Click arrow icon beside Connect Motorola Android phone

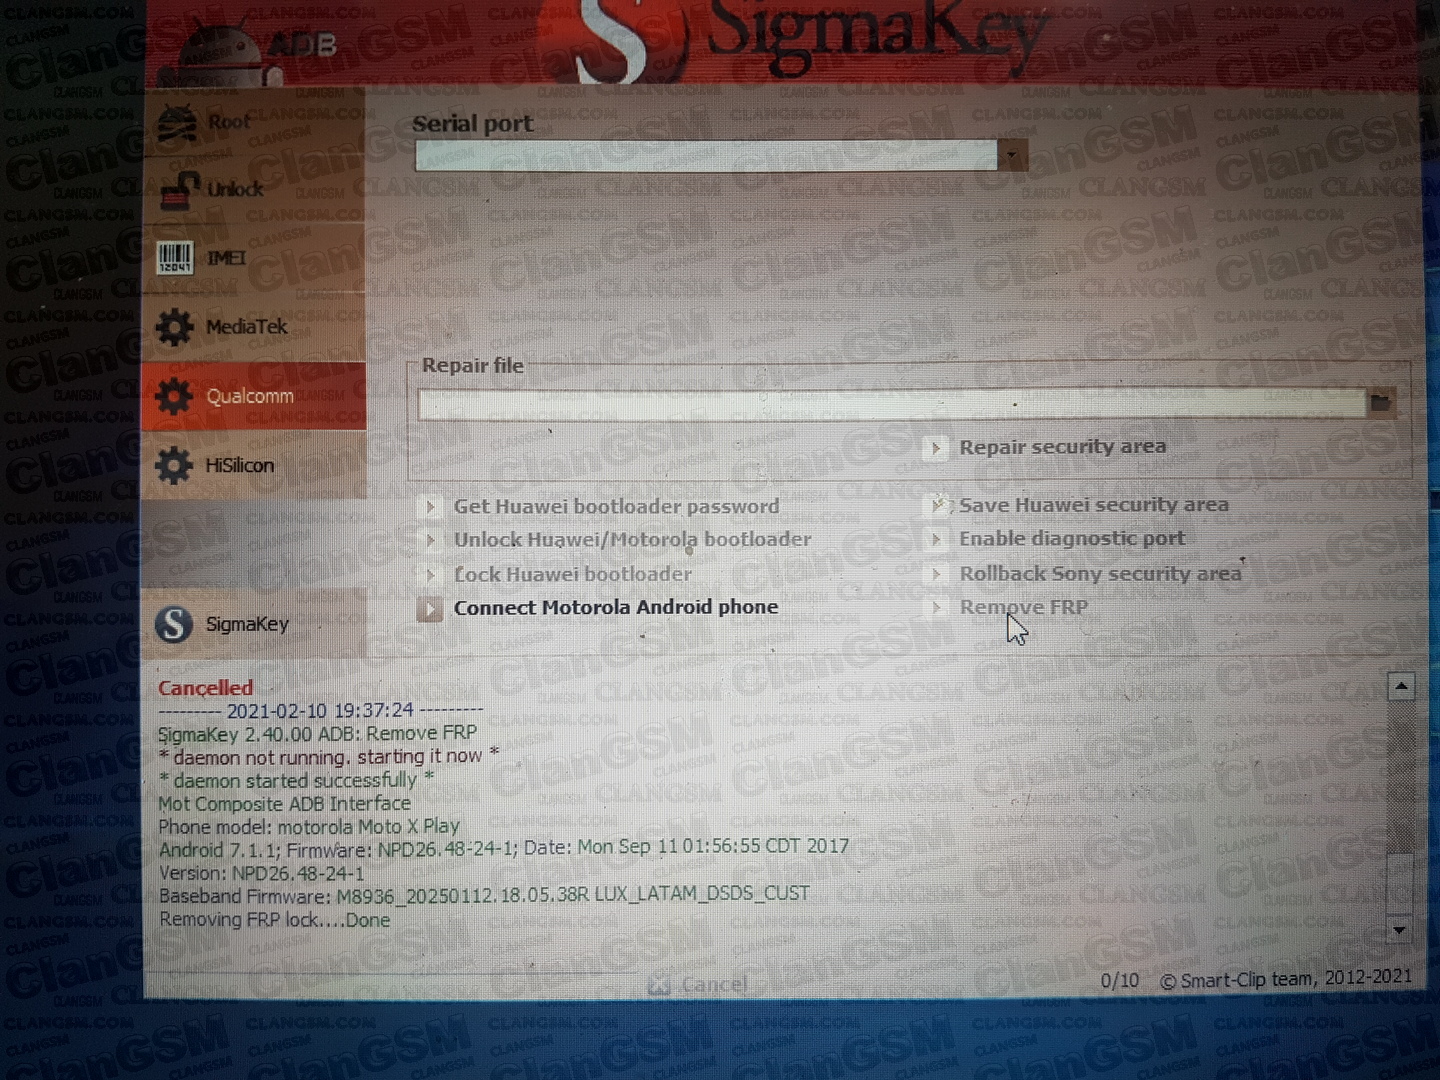(x=430, y=608)
